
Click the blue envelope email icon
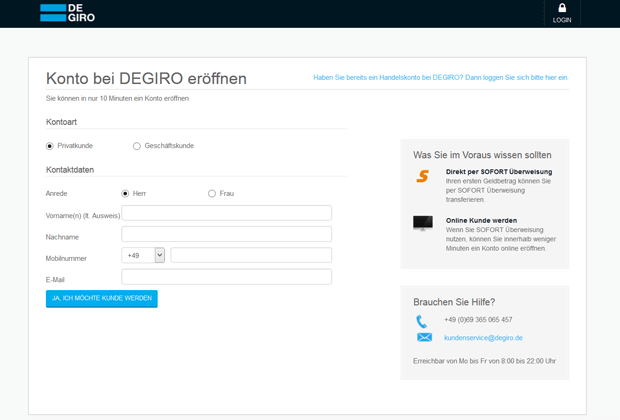point(424,337)
